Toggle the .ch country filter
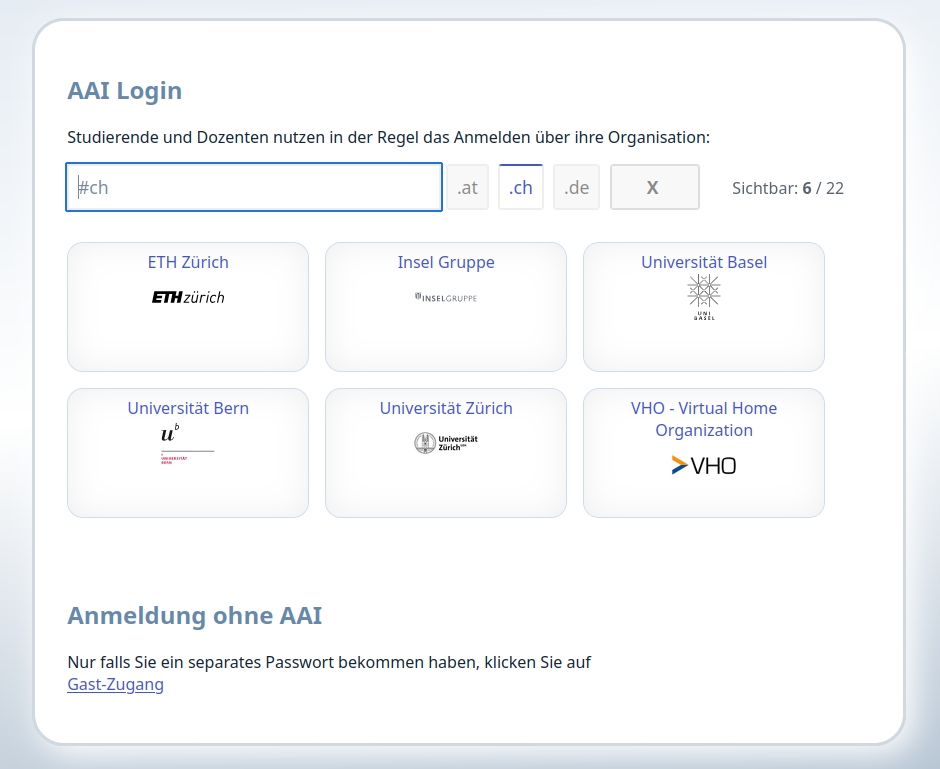Image resolution: width=940 pixels, height=769 pixels. 520,188
